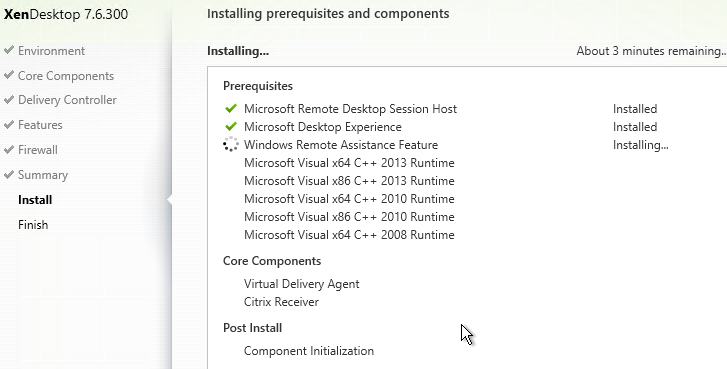Click the Installing status of Remote Assistance
The image size is (727, 369).
pos(641,145)
